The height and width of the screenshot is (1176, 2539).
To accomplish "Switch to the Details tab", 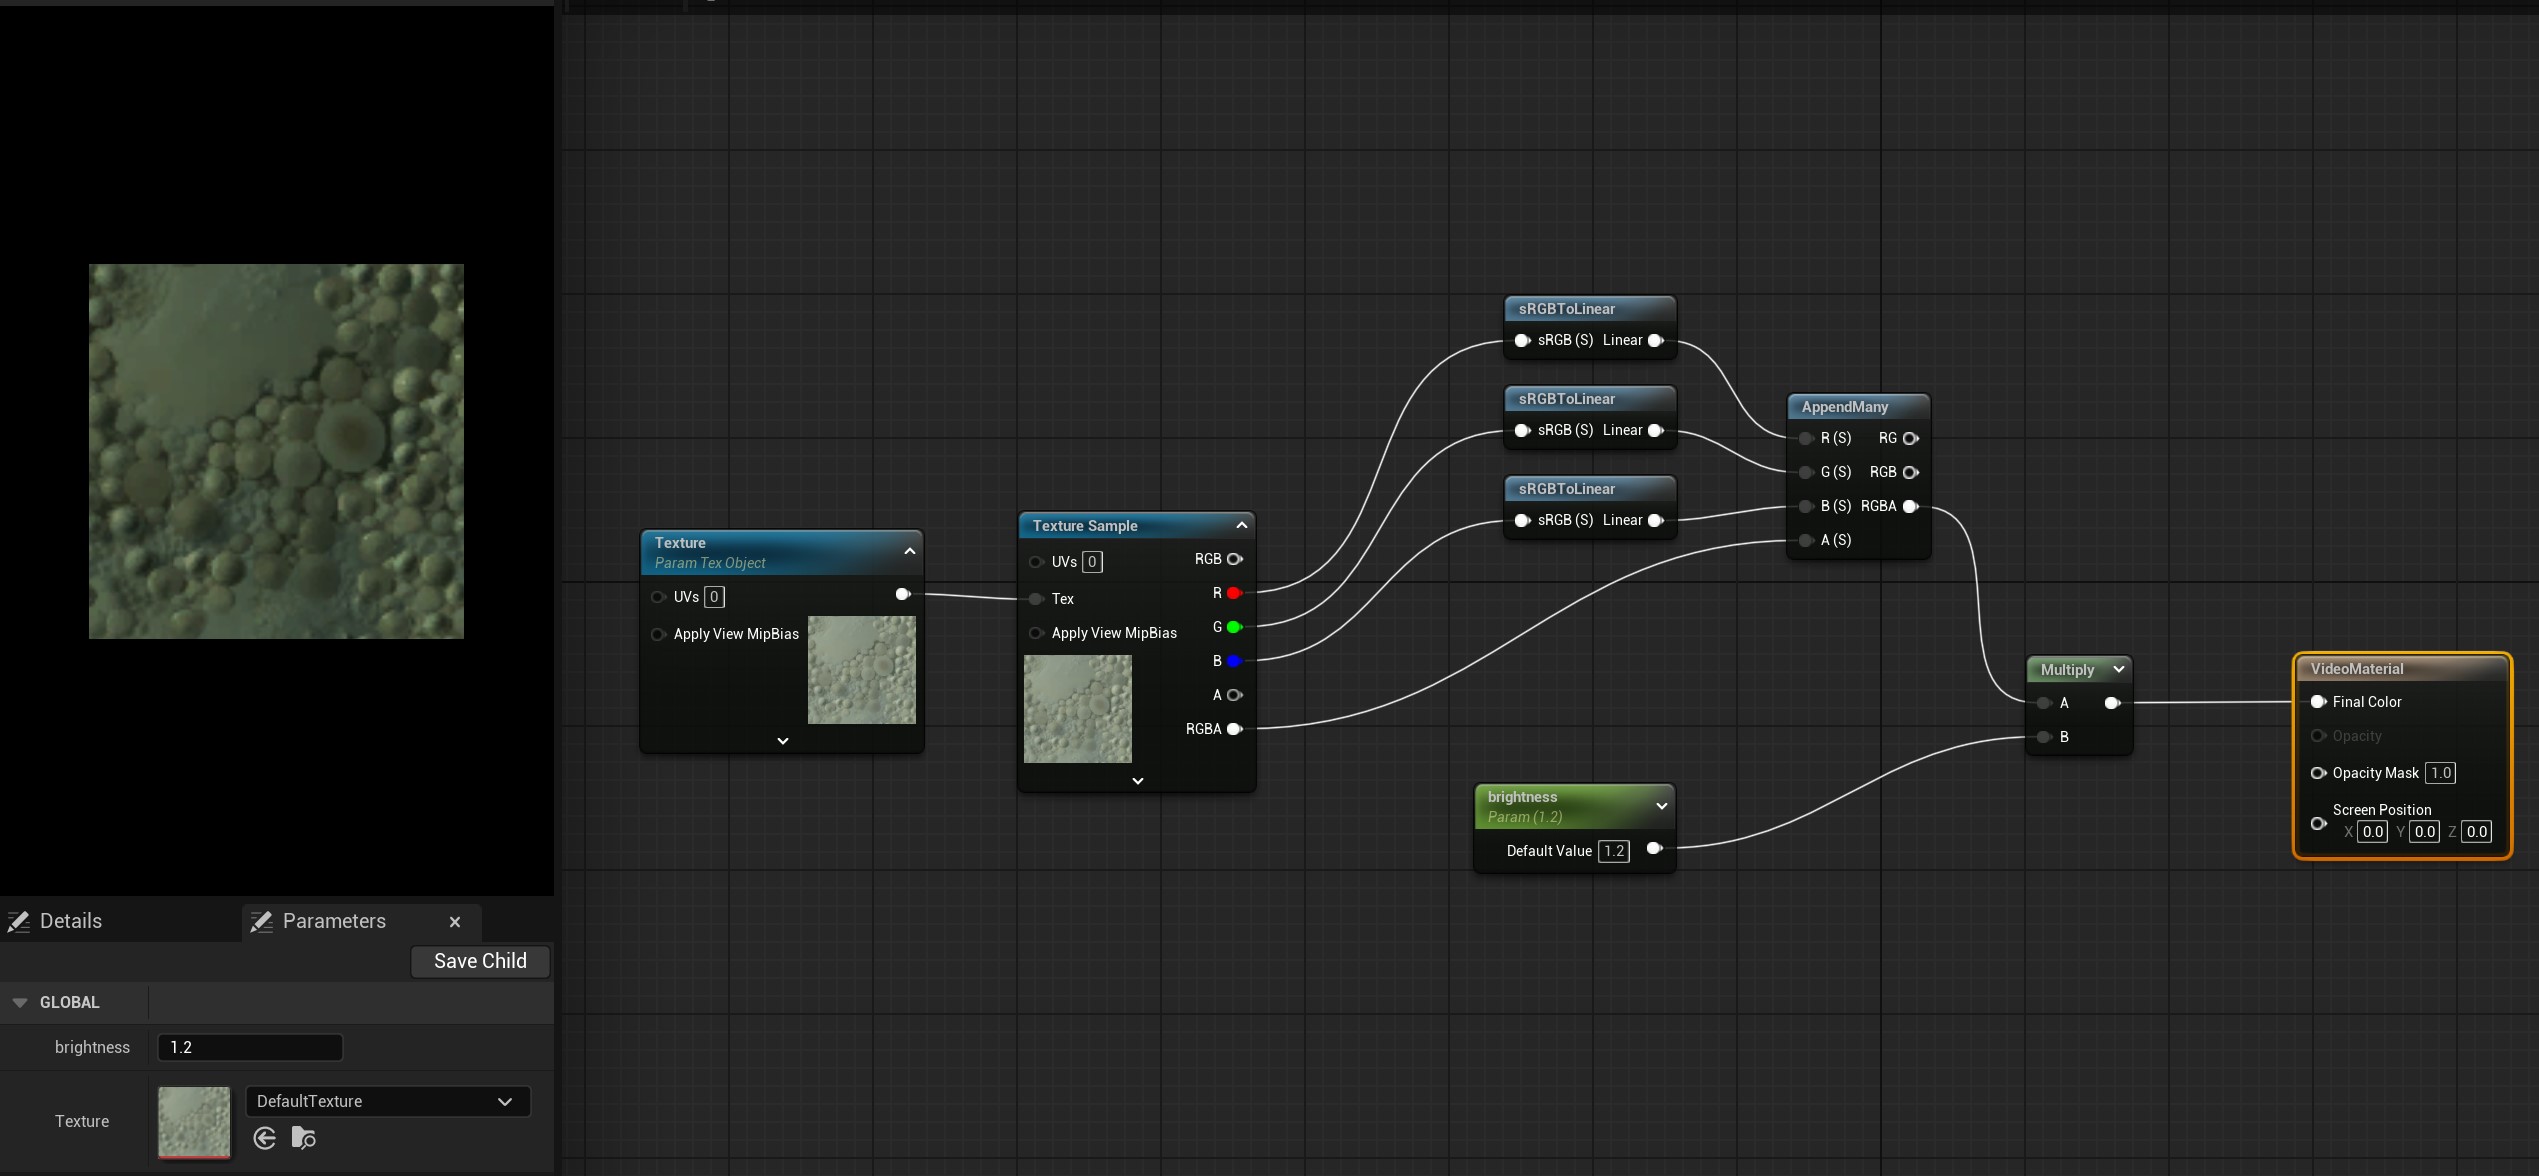I will coord(70,921).
